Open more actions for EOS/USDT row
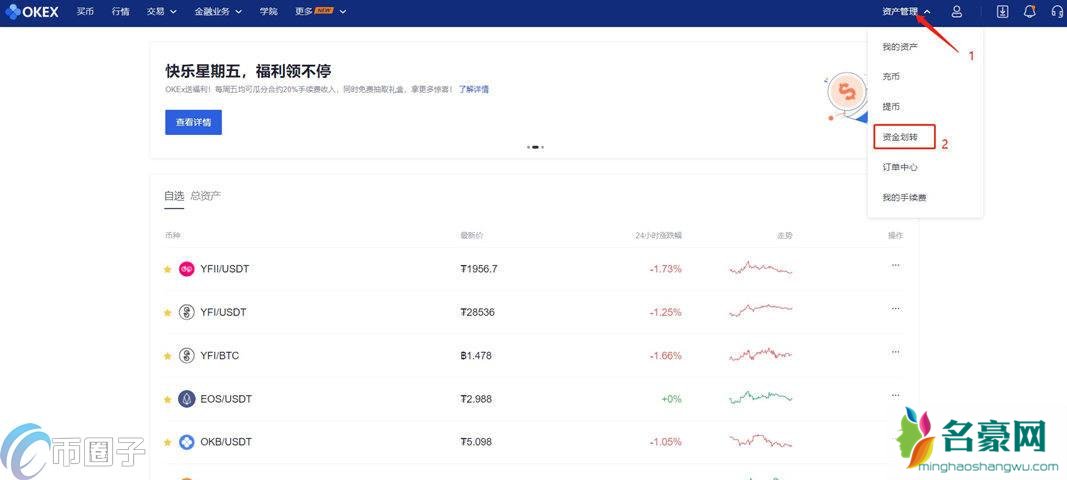The width and height of the screenshot is (1067, 480). point(896,395)
